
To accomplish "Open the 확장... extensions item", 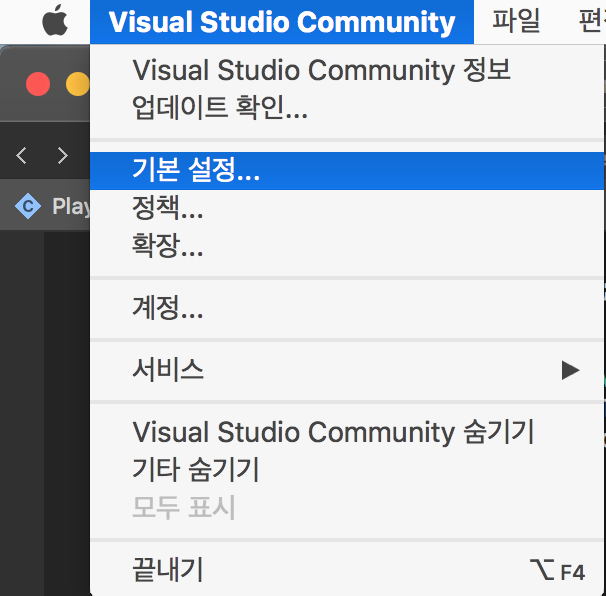I will coord(347,246).
